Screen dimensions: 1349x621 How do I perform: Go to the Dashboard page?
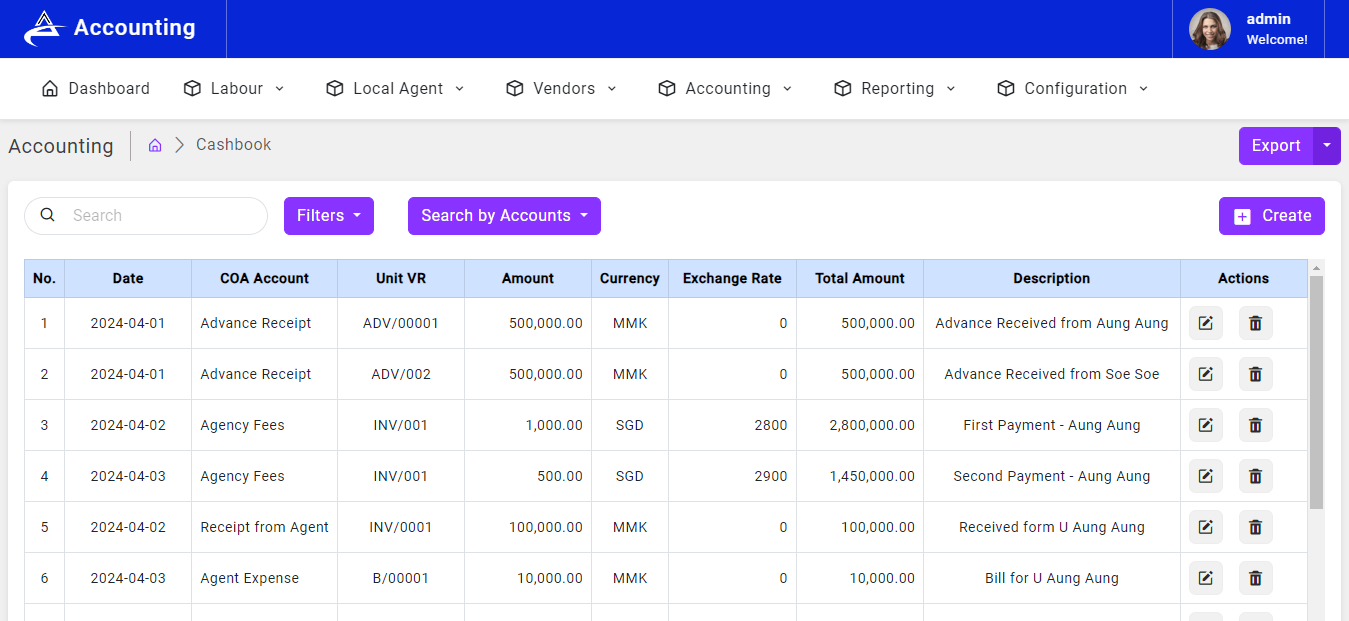click(x=96, y=89)
